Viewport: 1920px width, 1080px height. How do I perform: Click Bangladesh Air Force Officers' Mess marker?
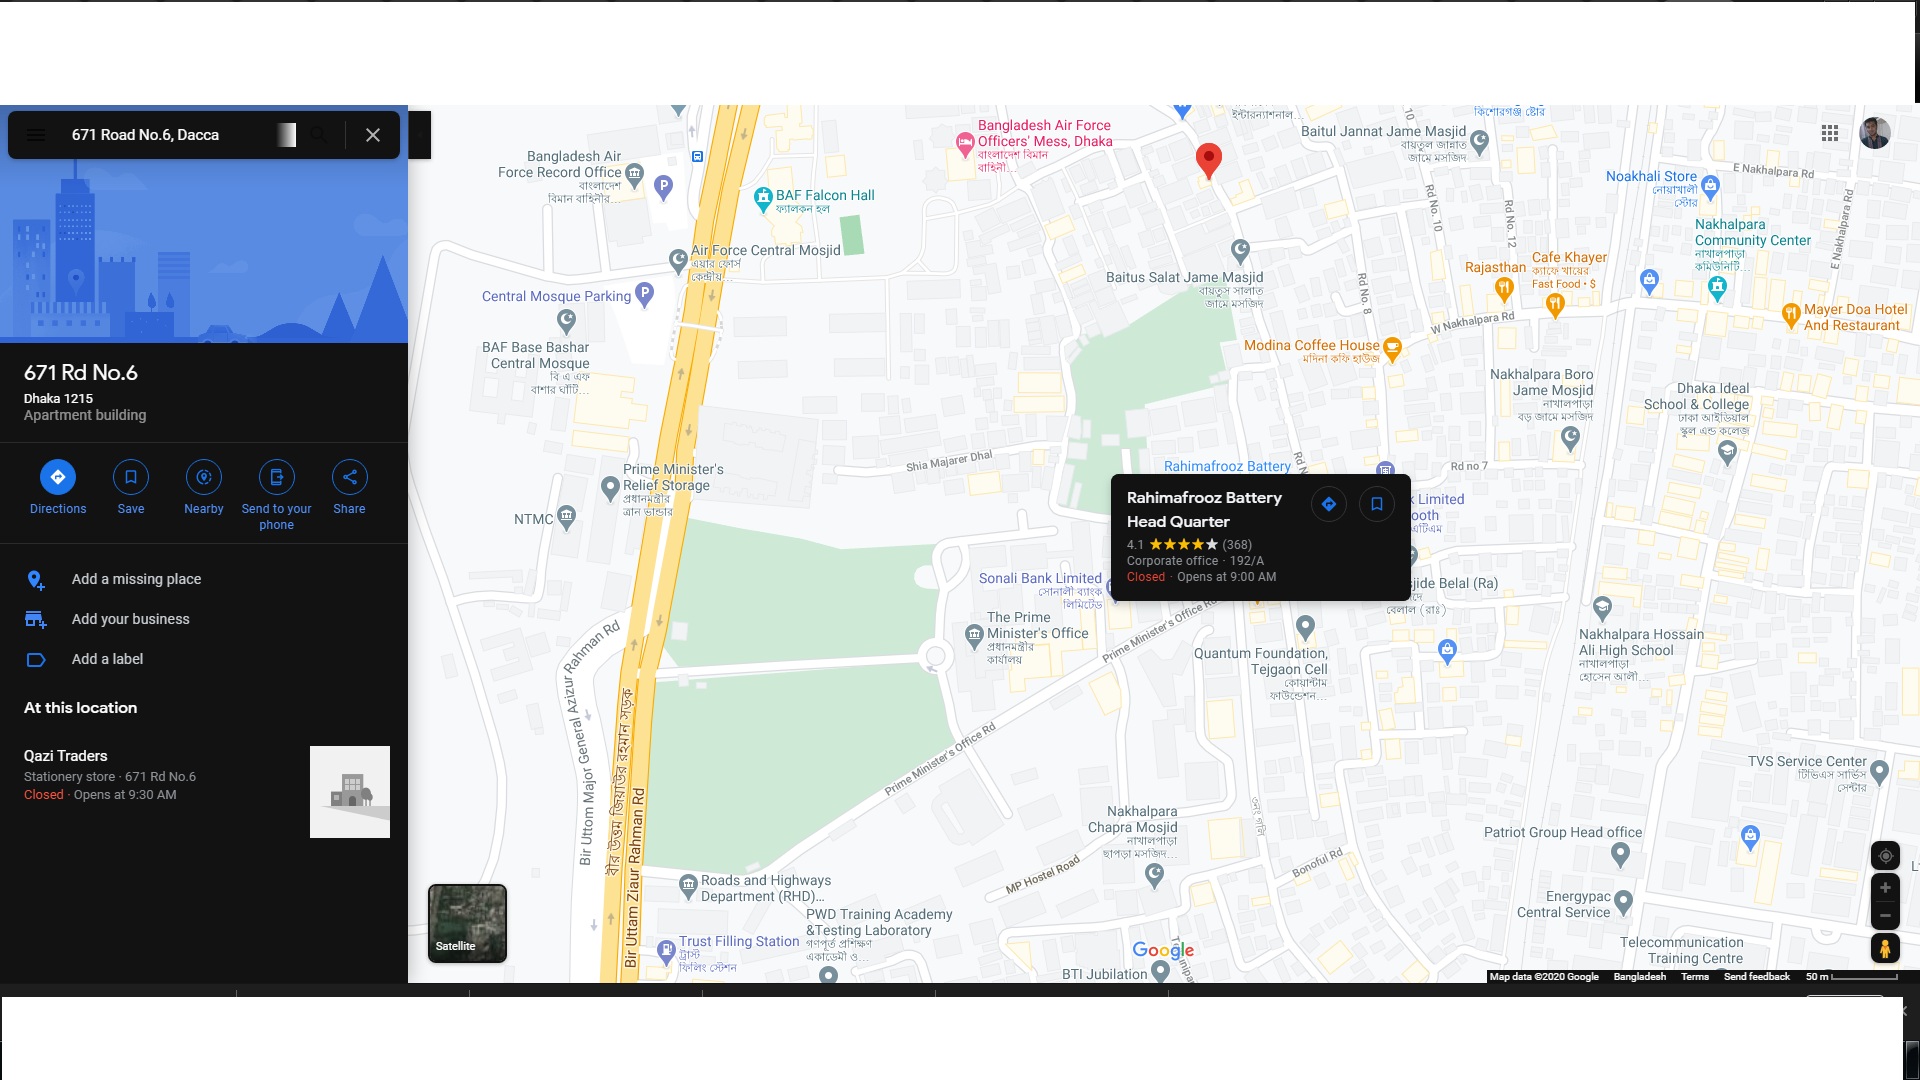965,144
